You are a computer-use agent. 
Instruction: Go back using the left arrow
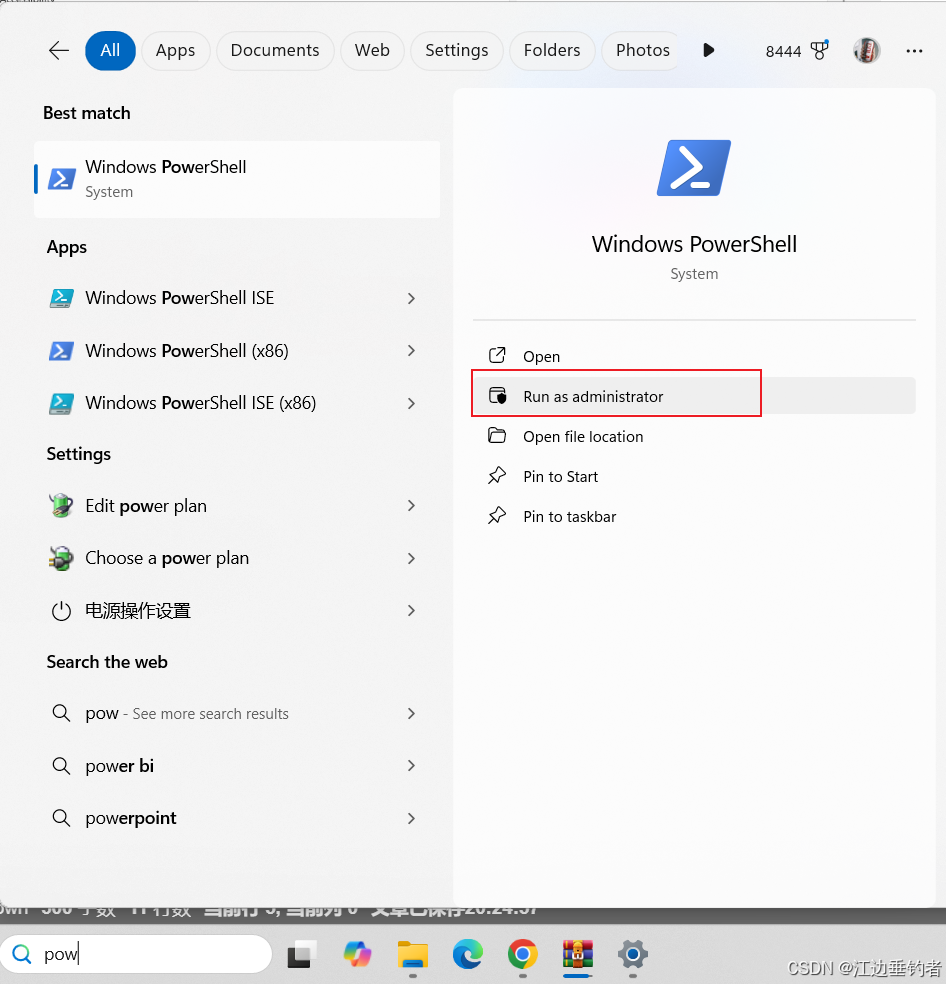(58, 50)
